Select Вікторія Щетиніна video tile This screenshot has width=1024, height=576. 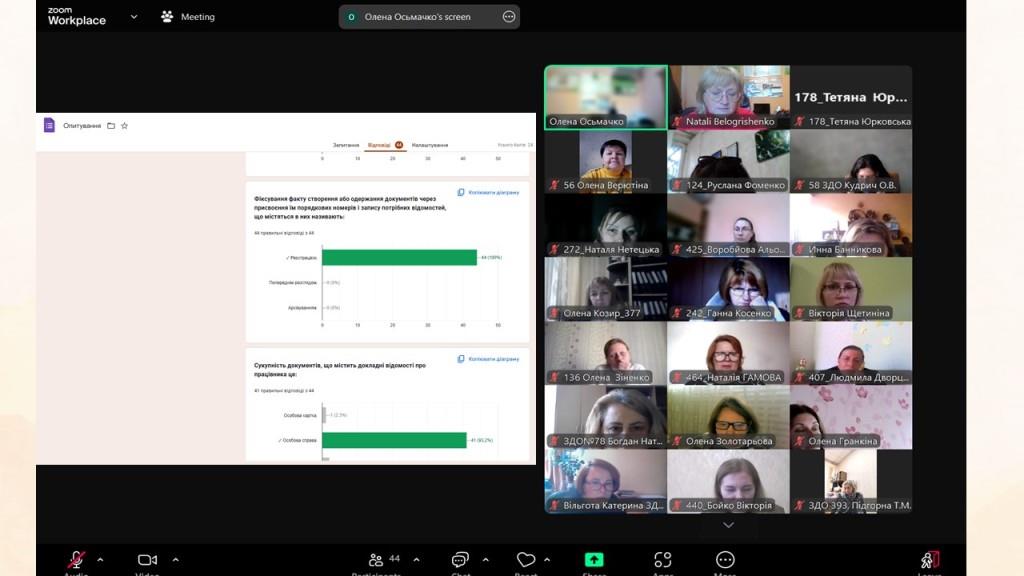(x=851, y=289)
